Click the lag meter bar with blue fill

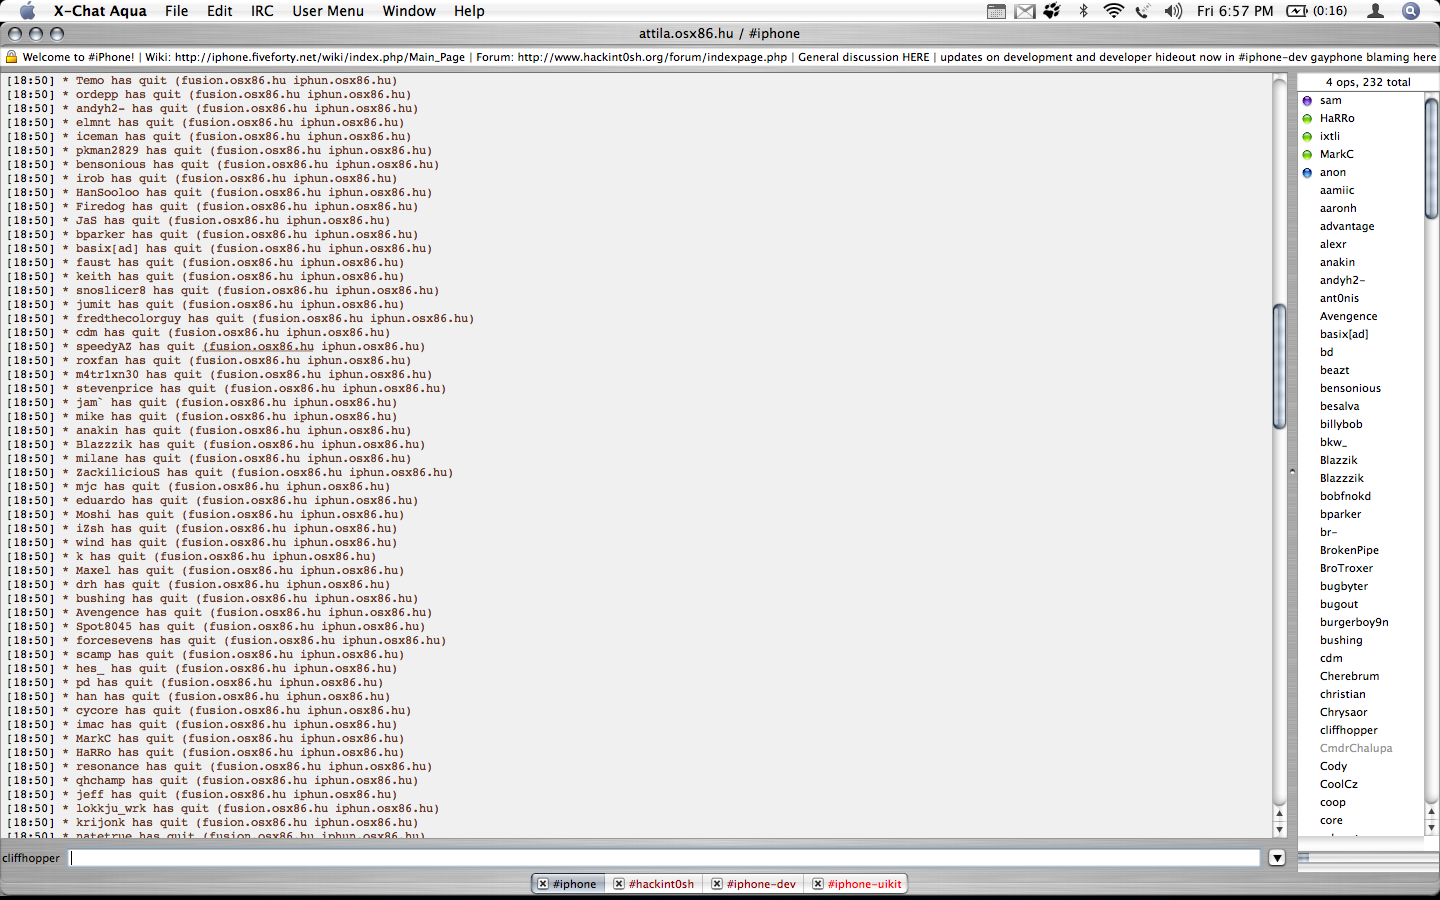click(x=1367, y=857)
